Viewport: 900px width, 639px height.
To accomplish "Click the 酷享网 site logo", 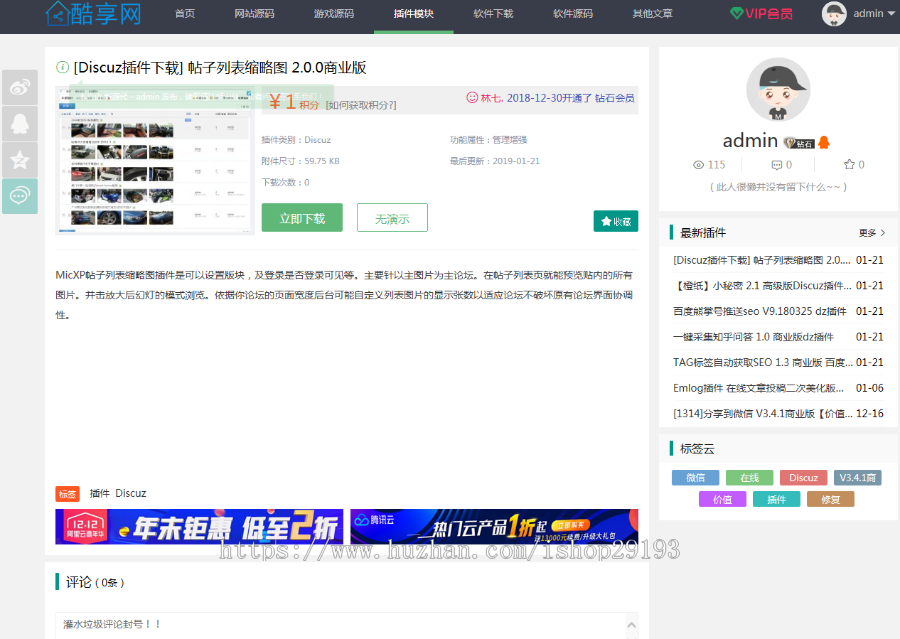I will point(92,15).
